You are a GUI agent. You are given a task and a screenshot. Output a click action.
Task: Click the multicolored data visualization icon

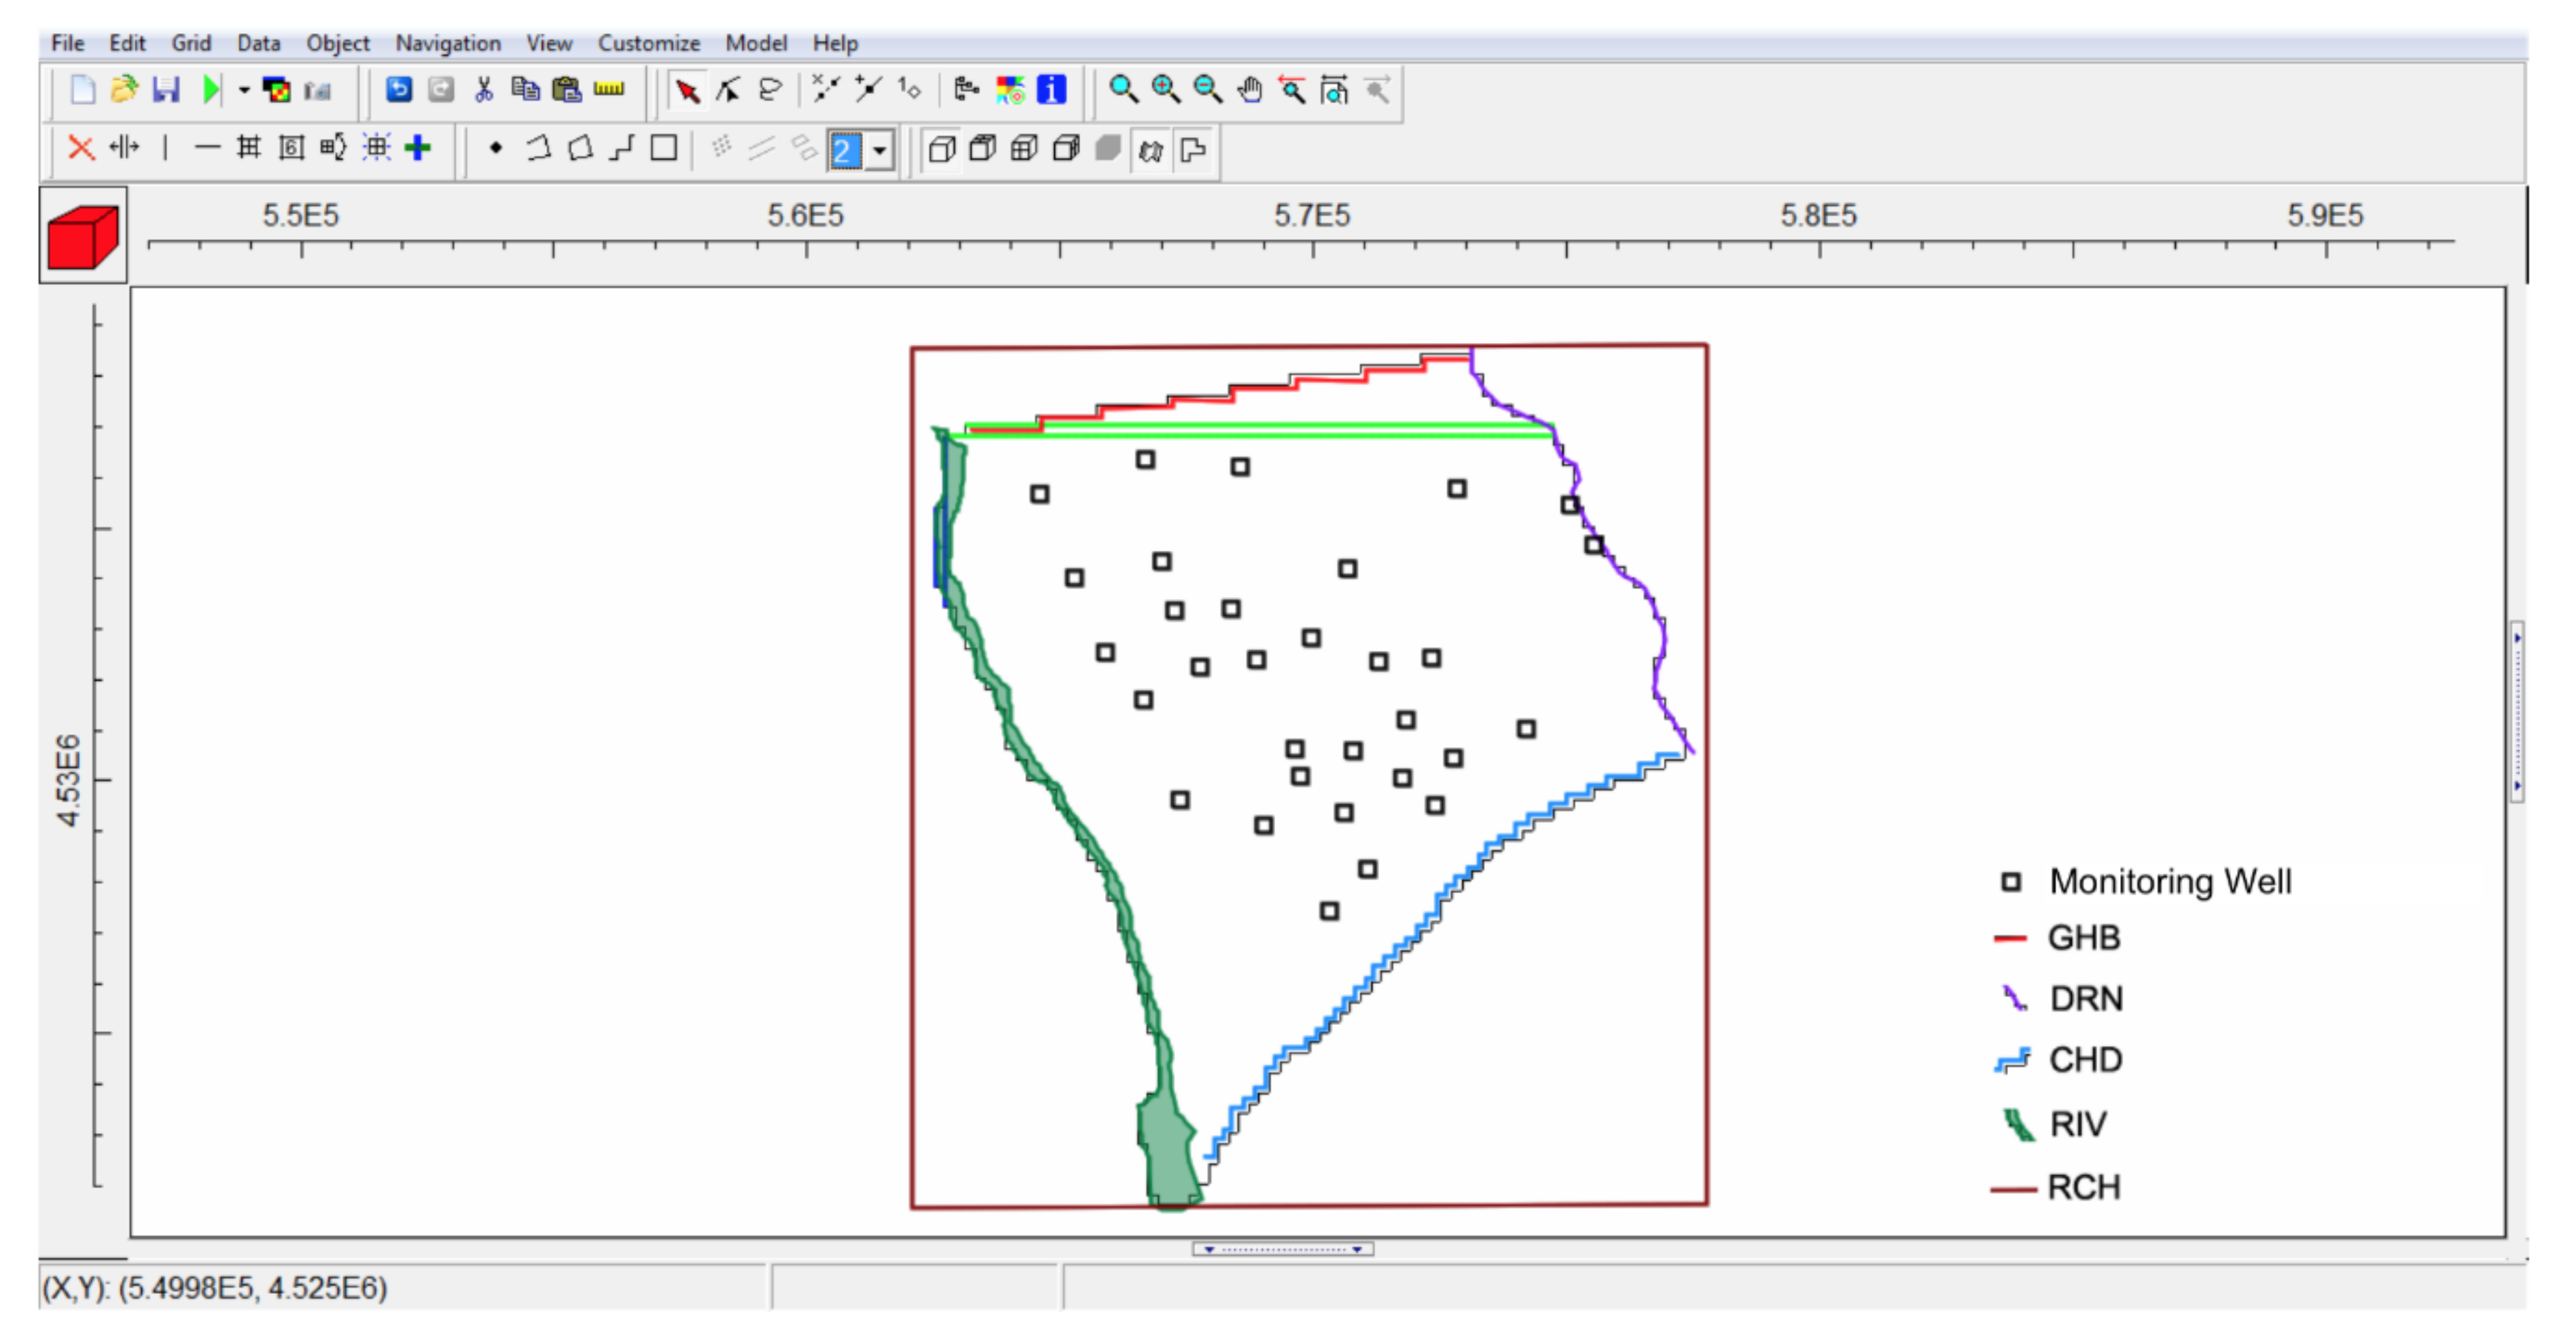pyautogui.click(x=1010, y=90)
